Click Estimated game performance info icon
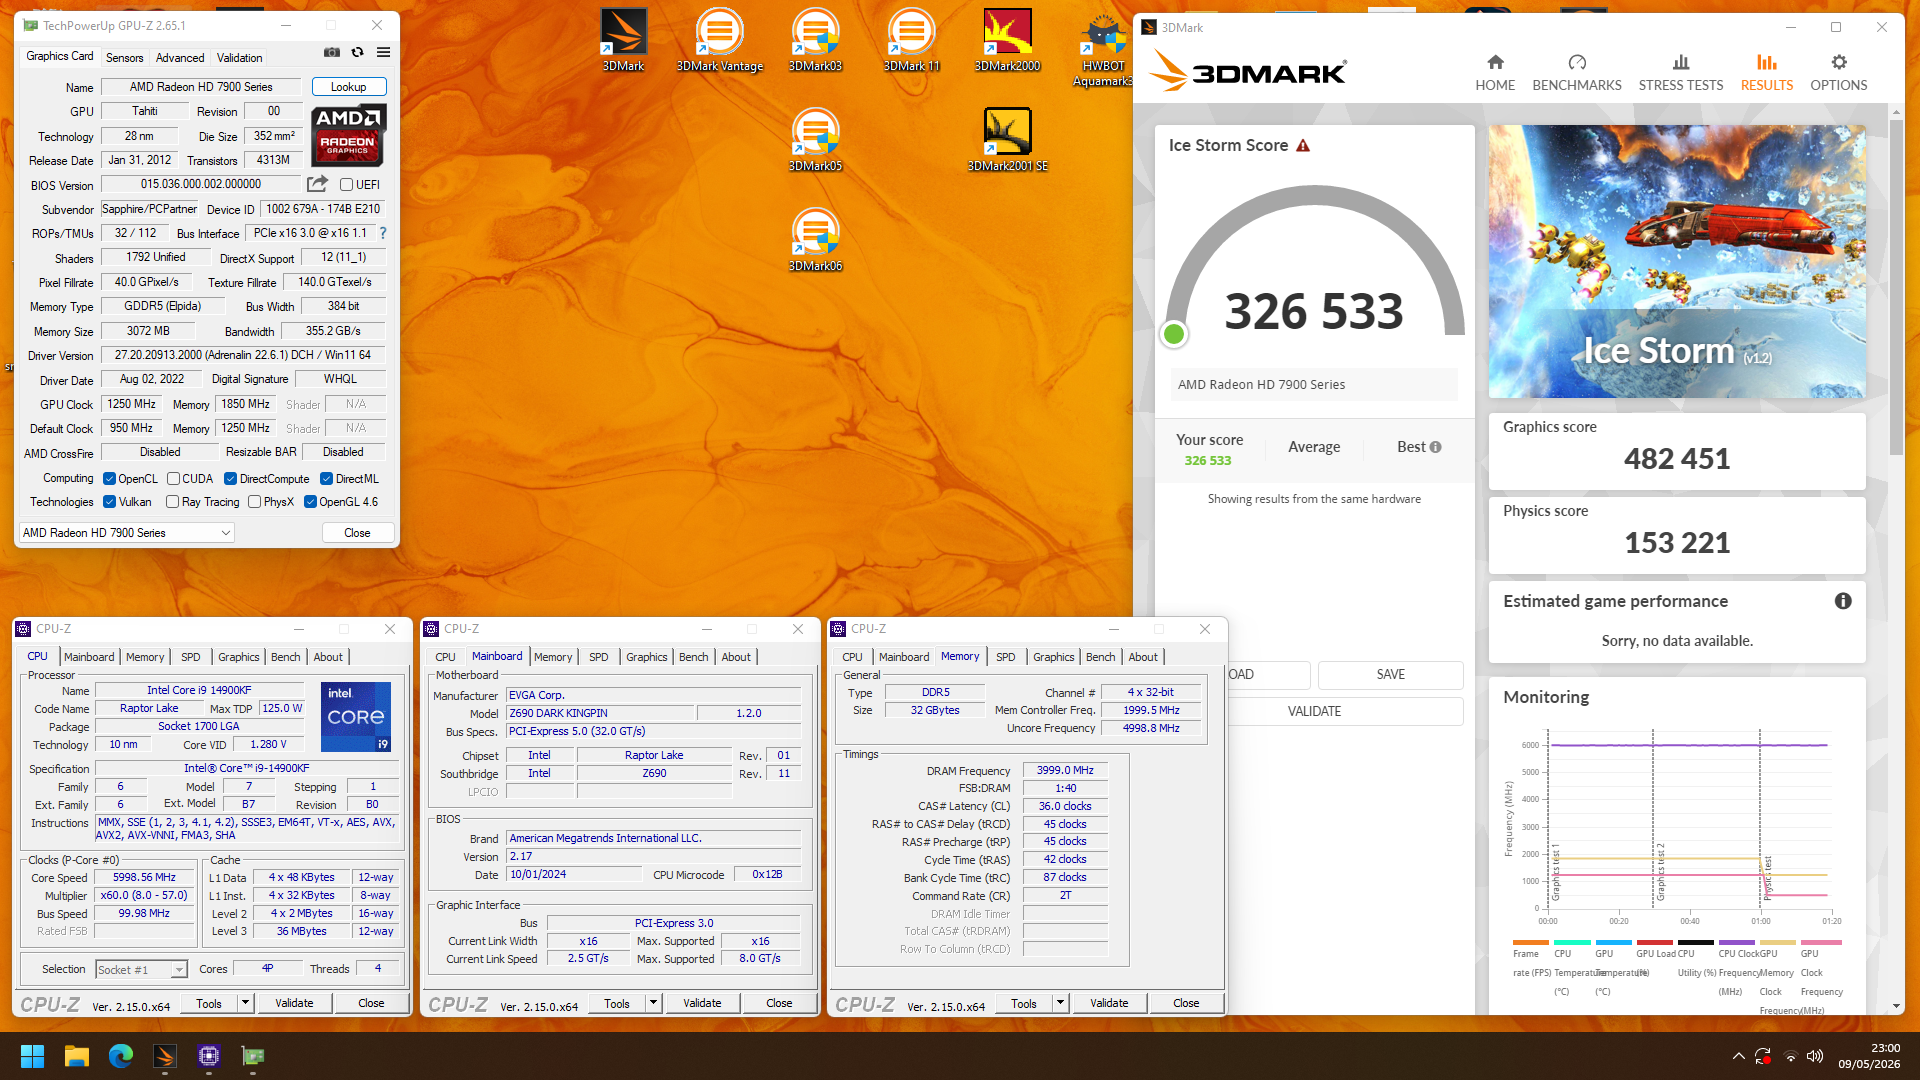Screen dimensions: 1920x1080 click(1843, 601)
